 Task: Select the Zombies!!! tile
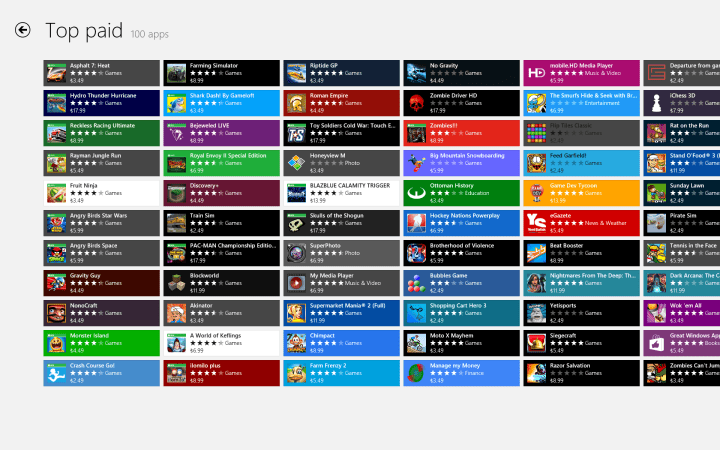click(461, 133)
